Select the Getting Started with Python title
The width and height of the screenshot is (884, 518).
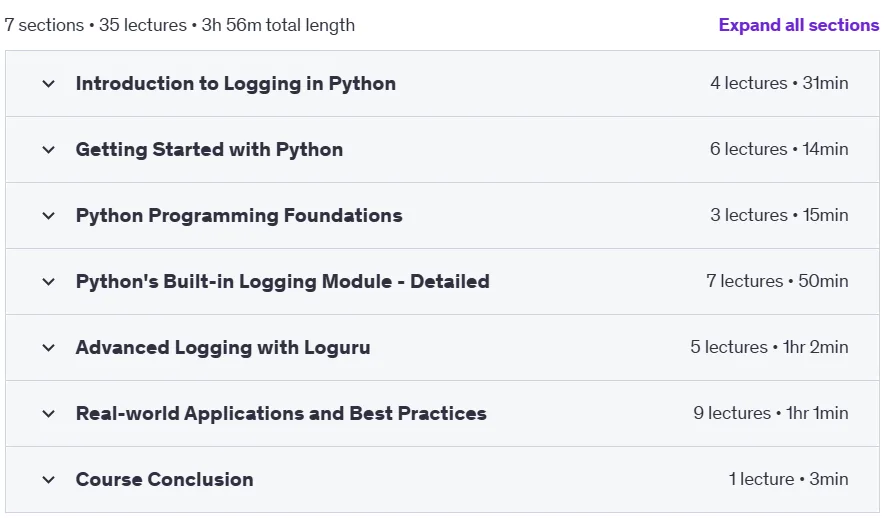[209, 149]
